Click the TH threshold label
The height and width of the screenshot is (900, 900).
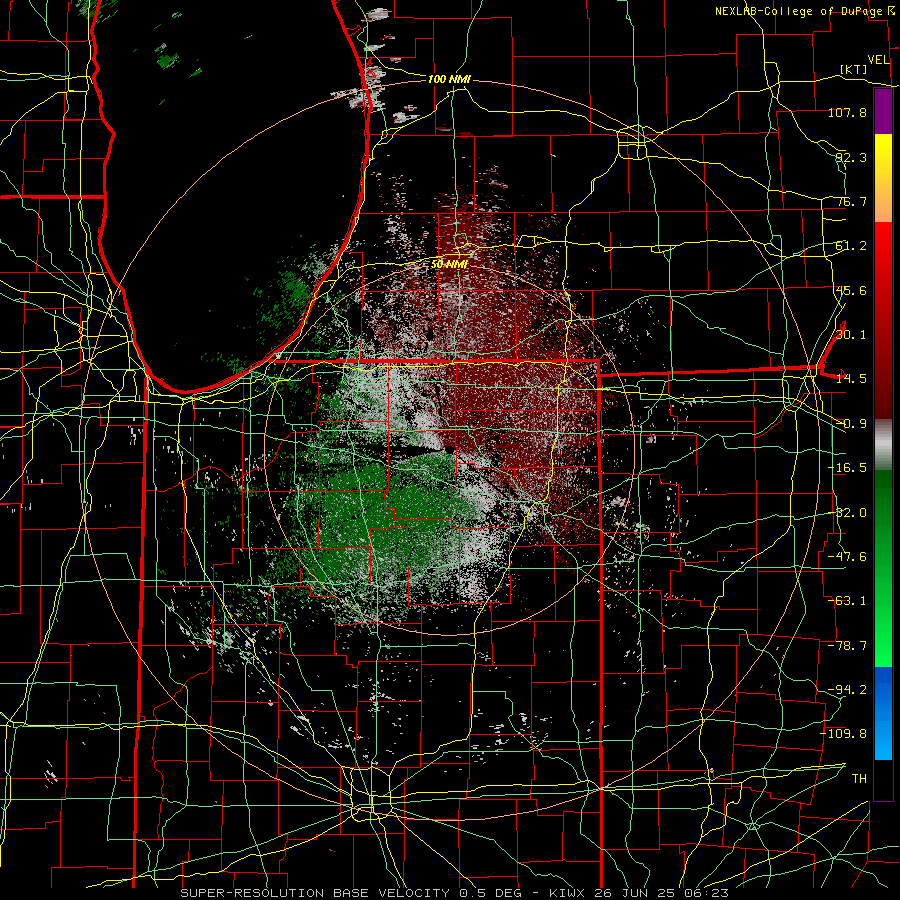point(859,779)
